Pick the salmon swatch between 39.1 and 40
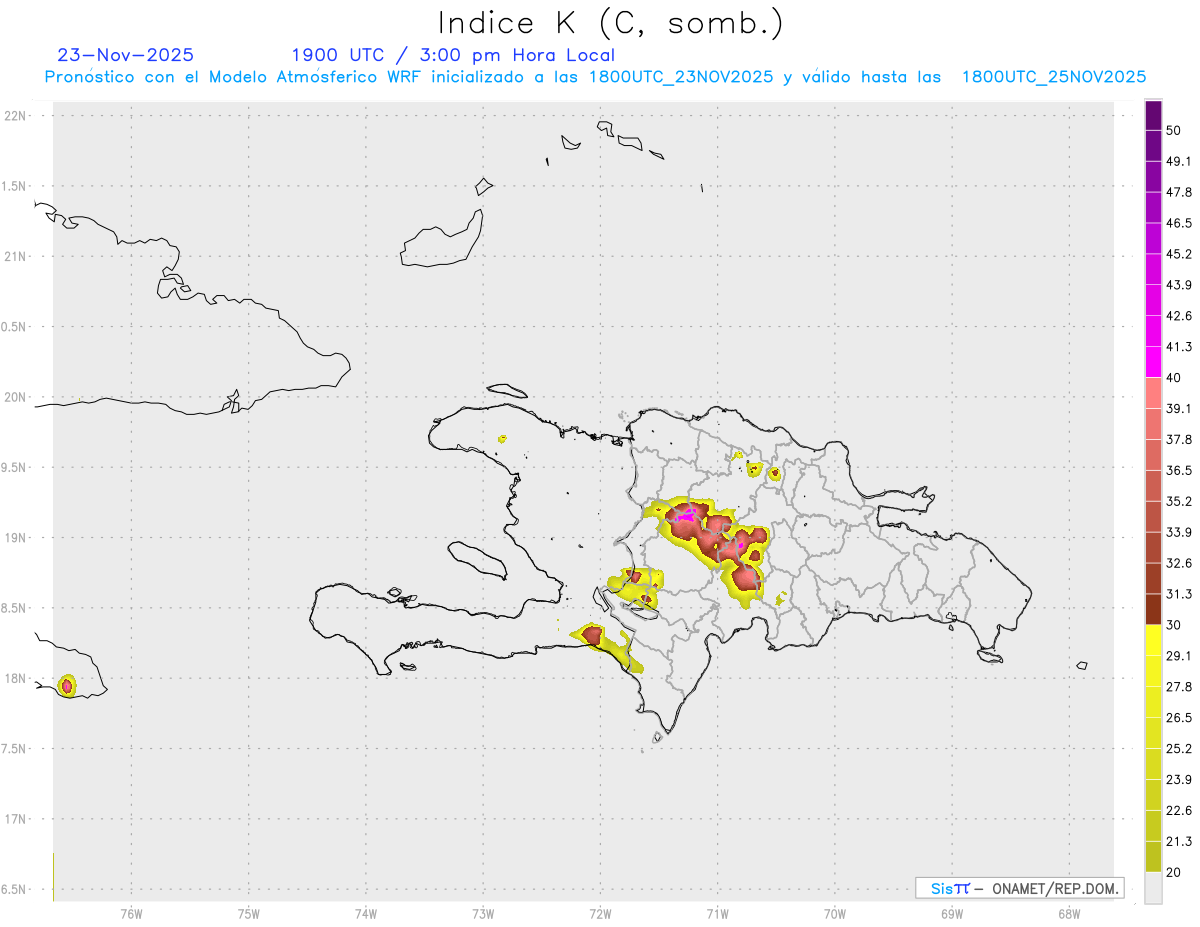Screen dimensions: 1200x927 tap(1153, 393)
